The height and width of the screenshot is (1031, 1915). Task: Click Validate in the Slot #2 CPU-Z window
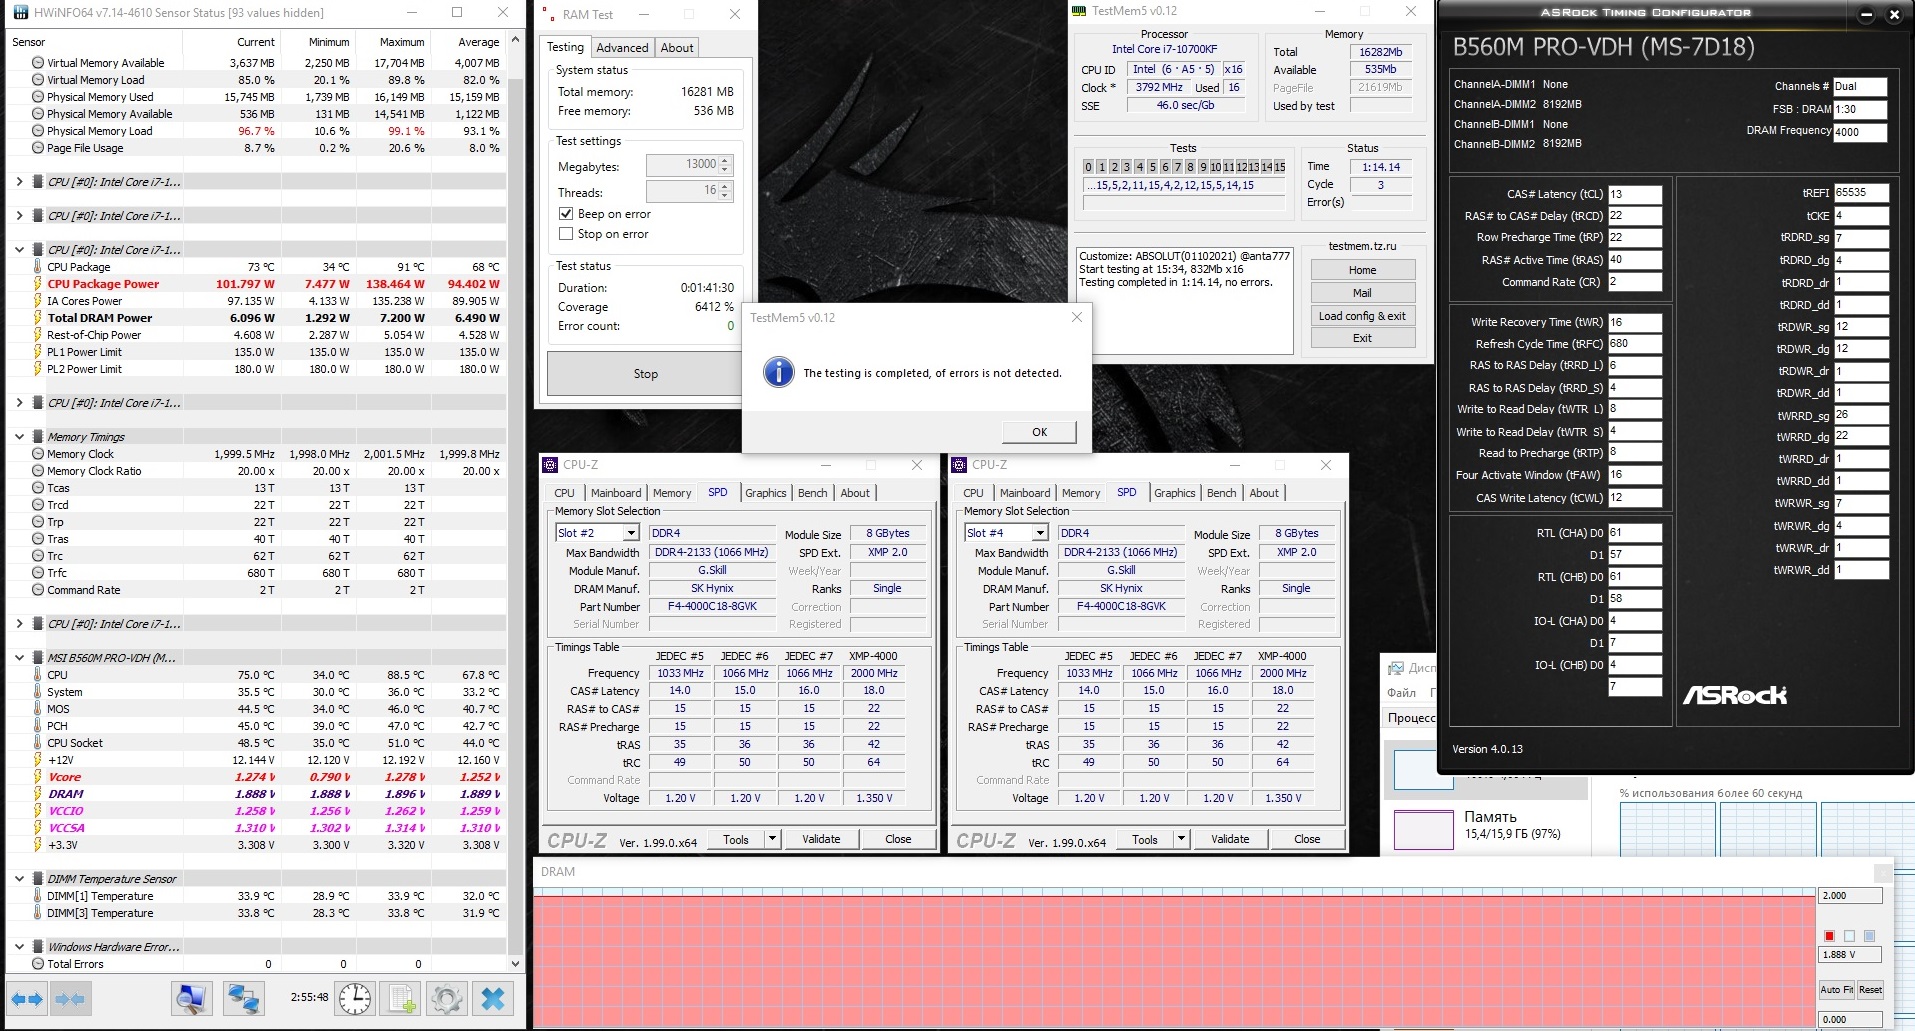pos(821,839)
